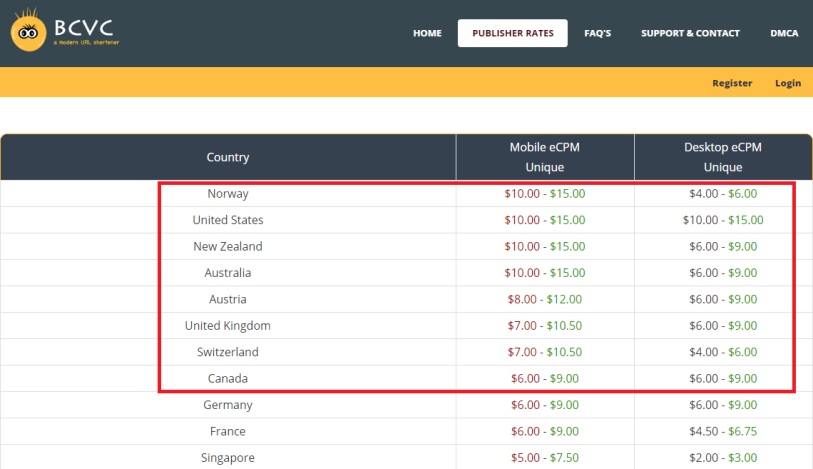Viewport: 813px width, 469px height.
Task: Select the Norway country row
Action: tap(406, 194)
